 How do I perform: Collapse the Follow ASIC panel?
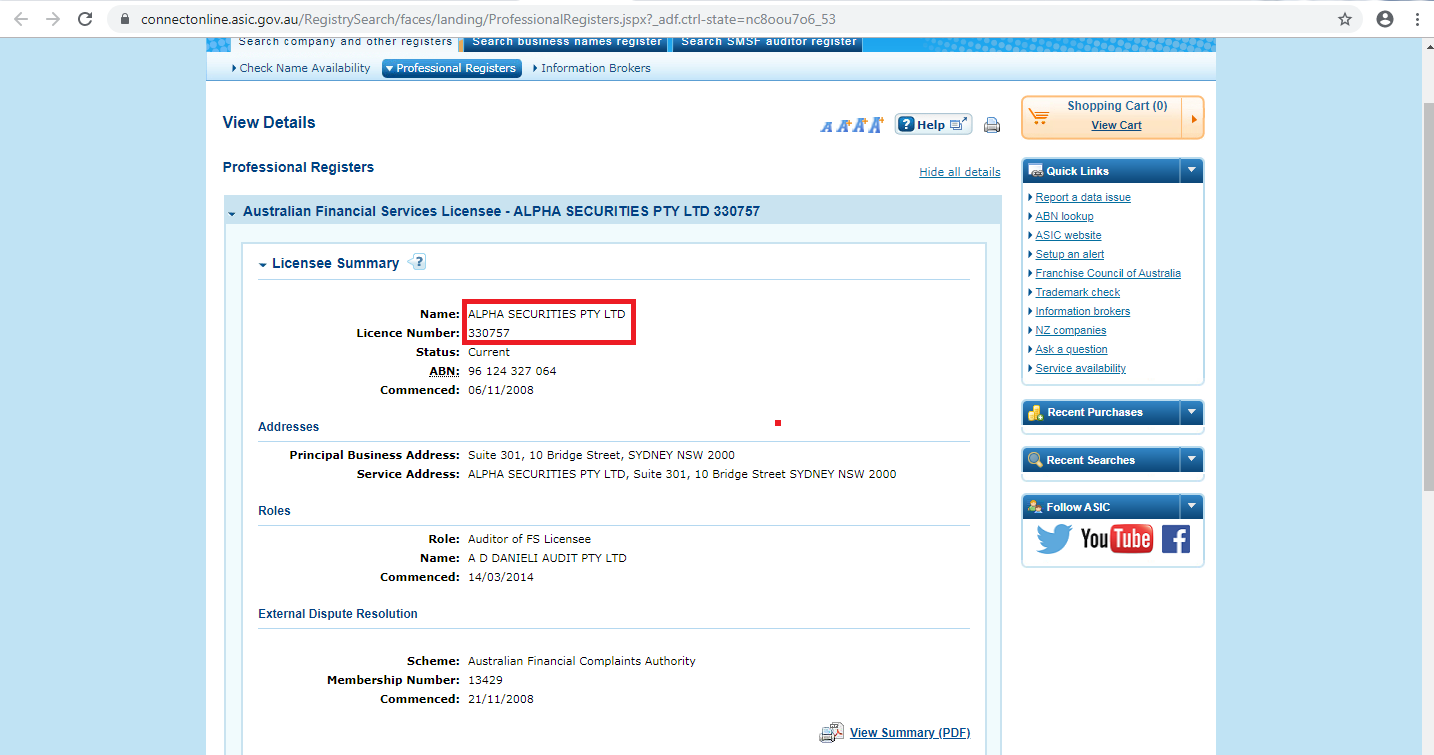point(1191,507)
